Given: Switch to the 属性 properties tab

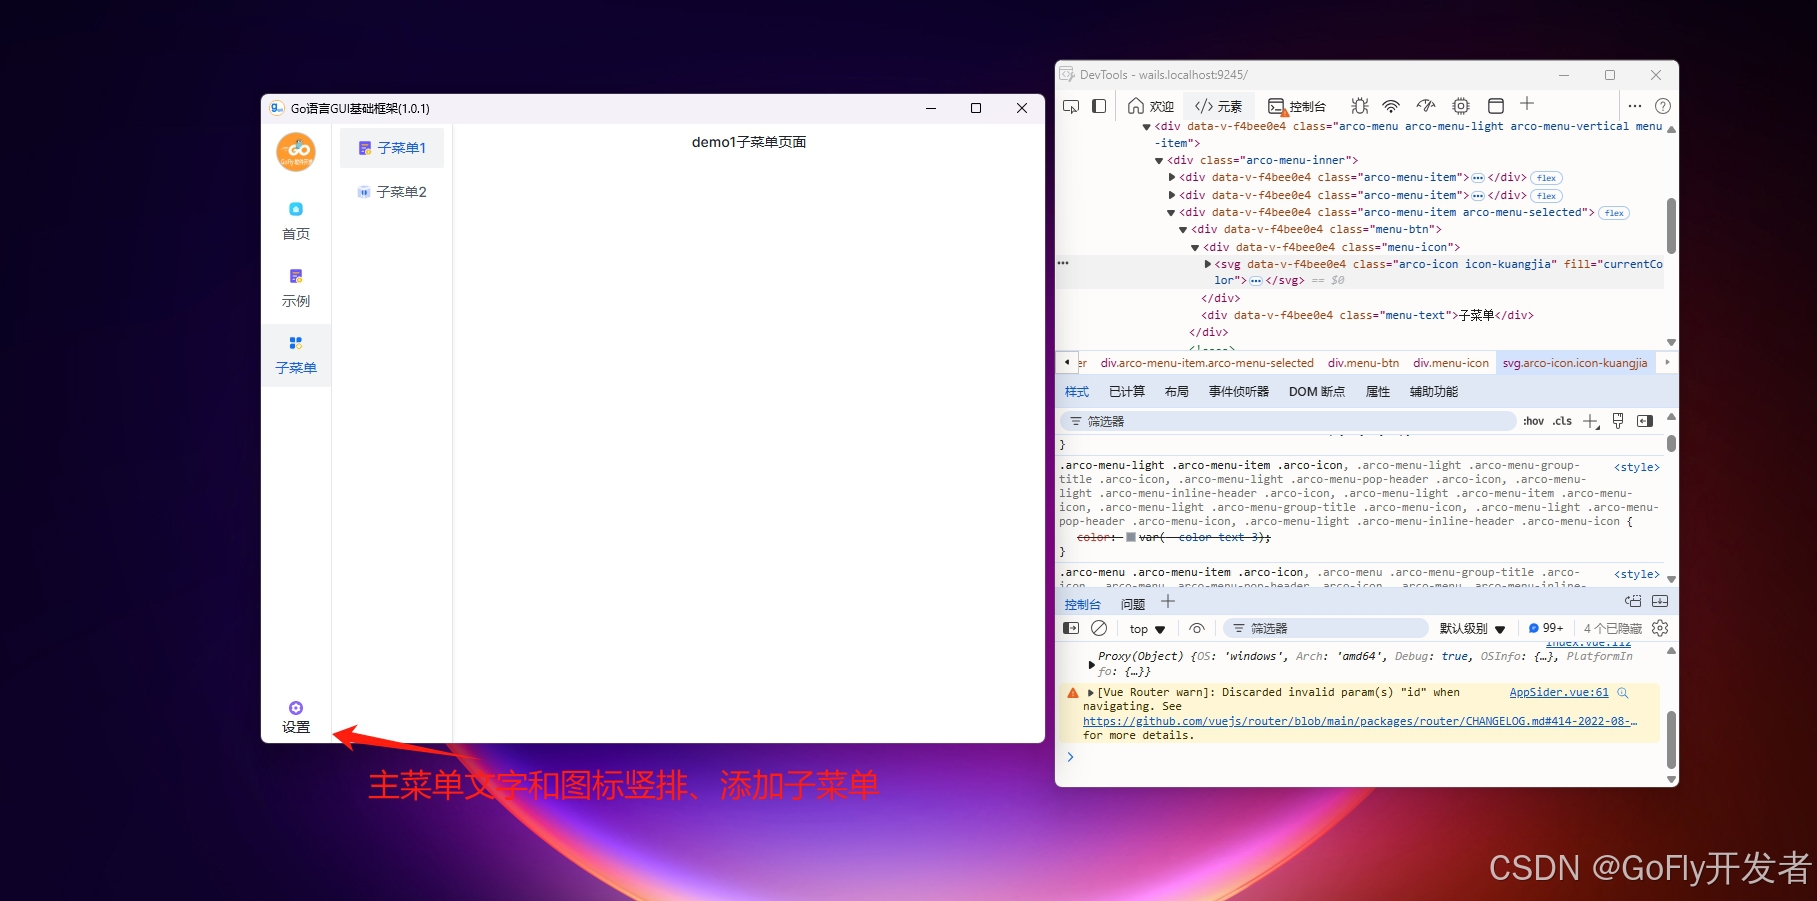Looking at the screenshot, I should tap(1378, 392).
